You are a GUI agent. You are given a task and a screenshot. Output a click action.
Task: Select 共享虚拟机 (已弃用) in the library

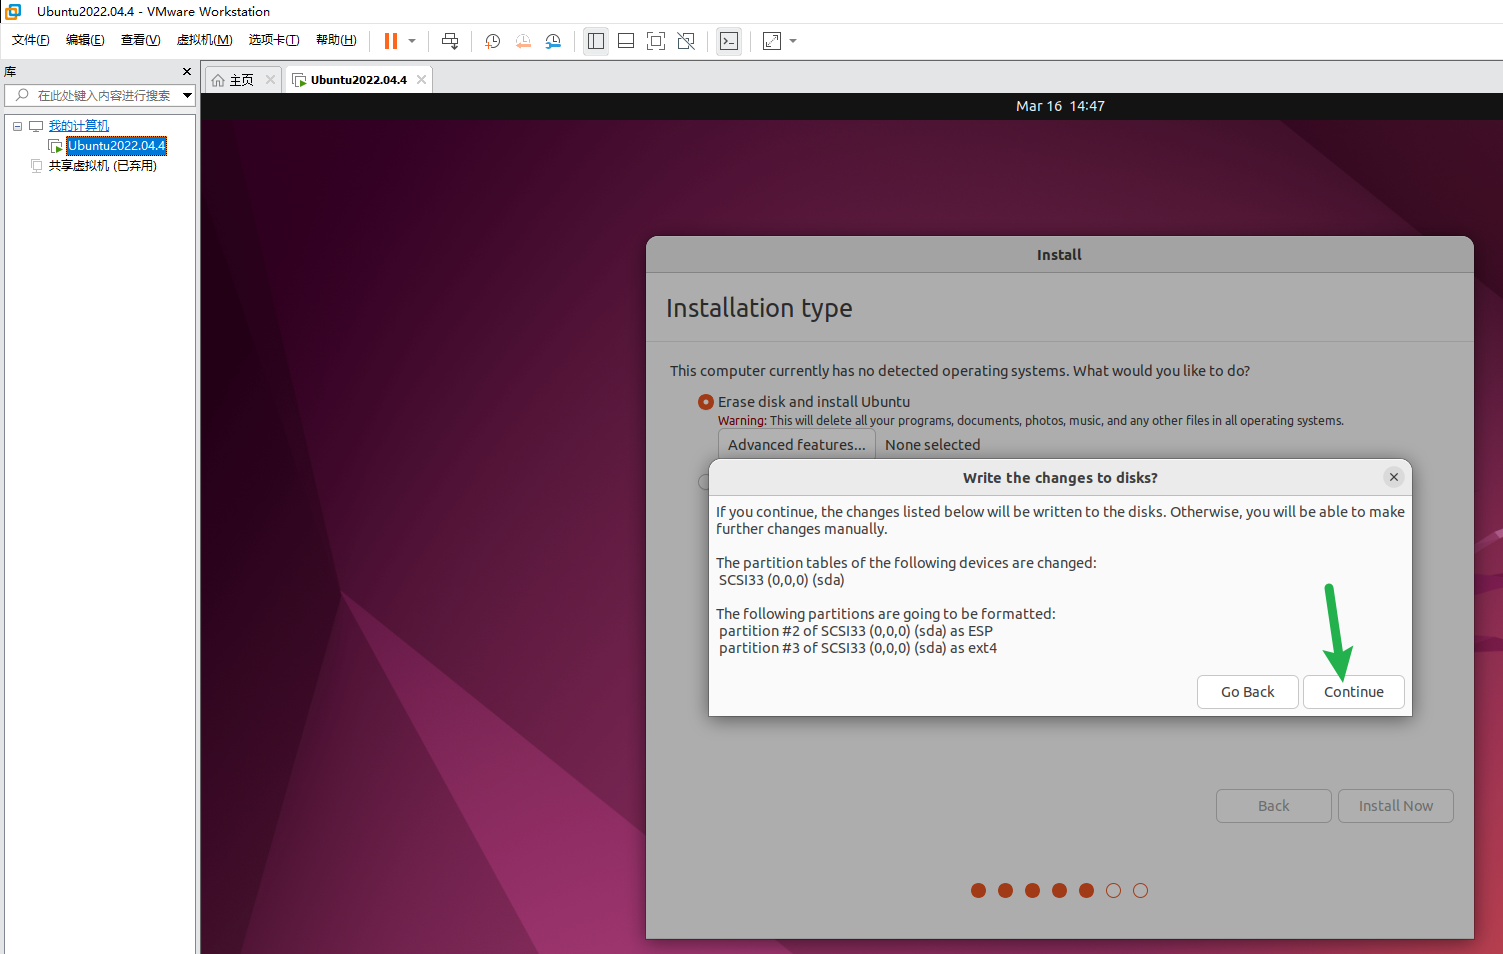103,166
